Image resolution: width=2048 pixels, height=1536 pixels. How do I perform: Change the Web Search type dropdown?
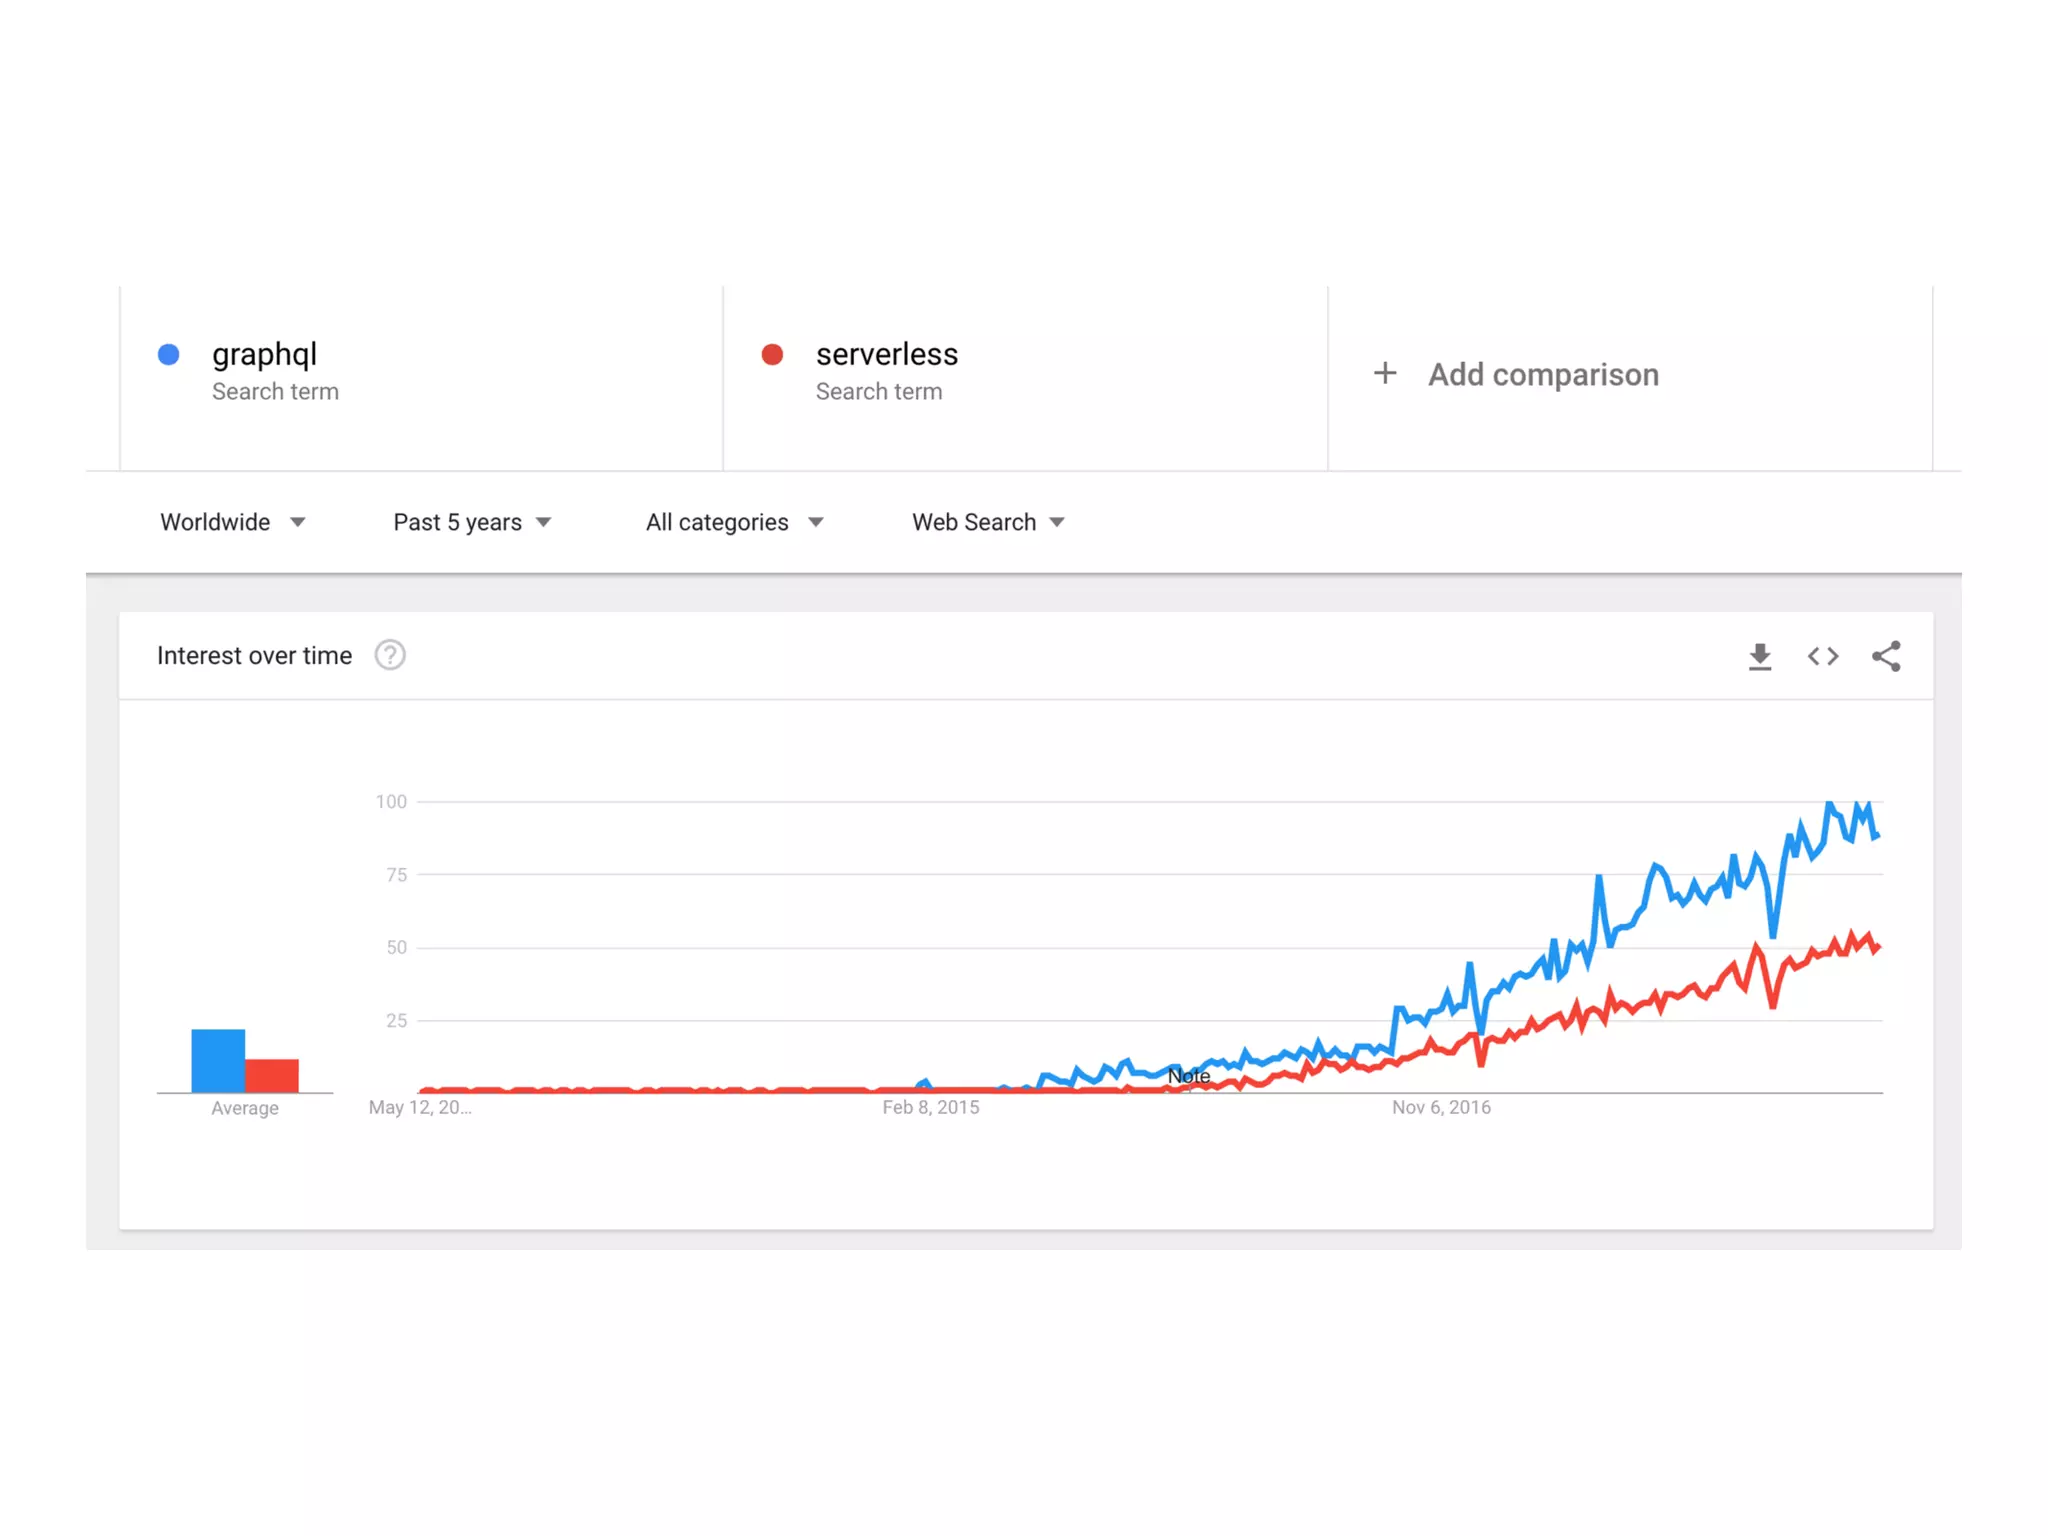pos(988,522)
